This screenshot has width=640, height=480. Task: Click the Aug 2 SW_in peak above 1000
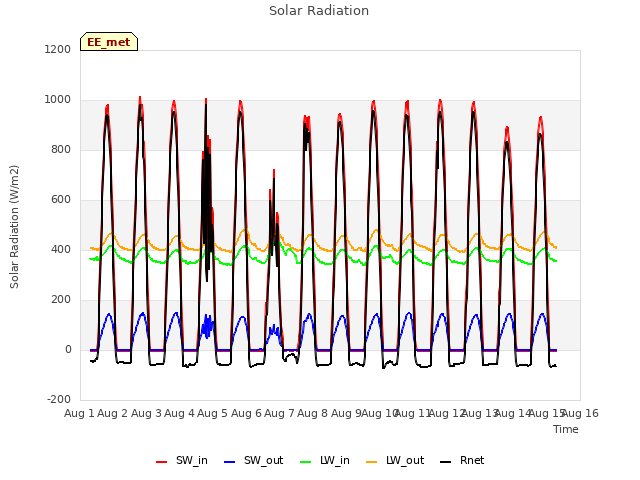point(140,98)
